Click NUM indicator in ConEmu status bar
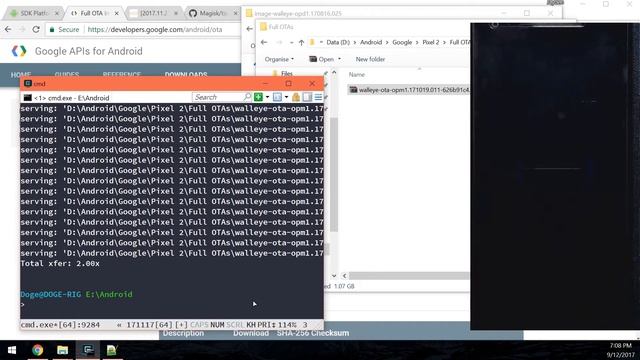The height and width of the screenshot is (360, 640). pyautogui.click(x=217, y=325)
